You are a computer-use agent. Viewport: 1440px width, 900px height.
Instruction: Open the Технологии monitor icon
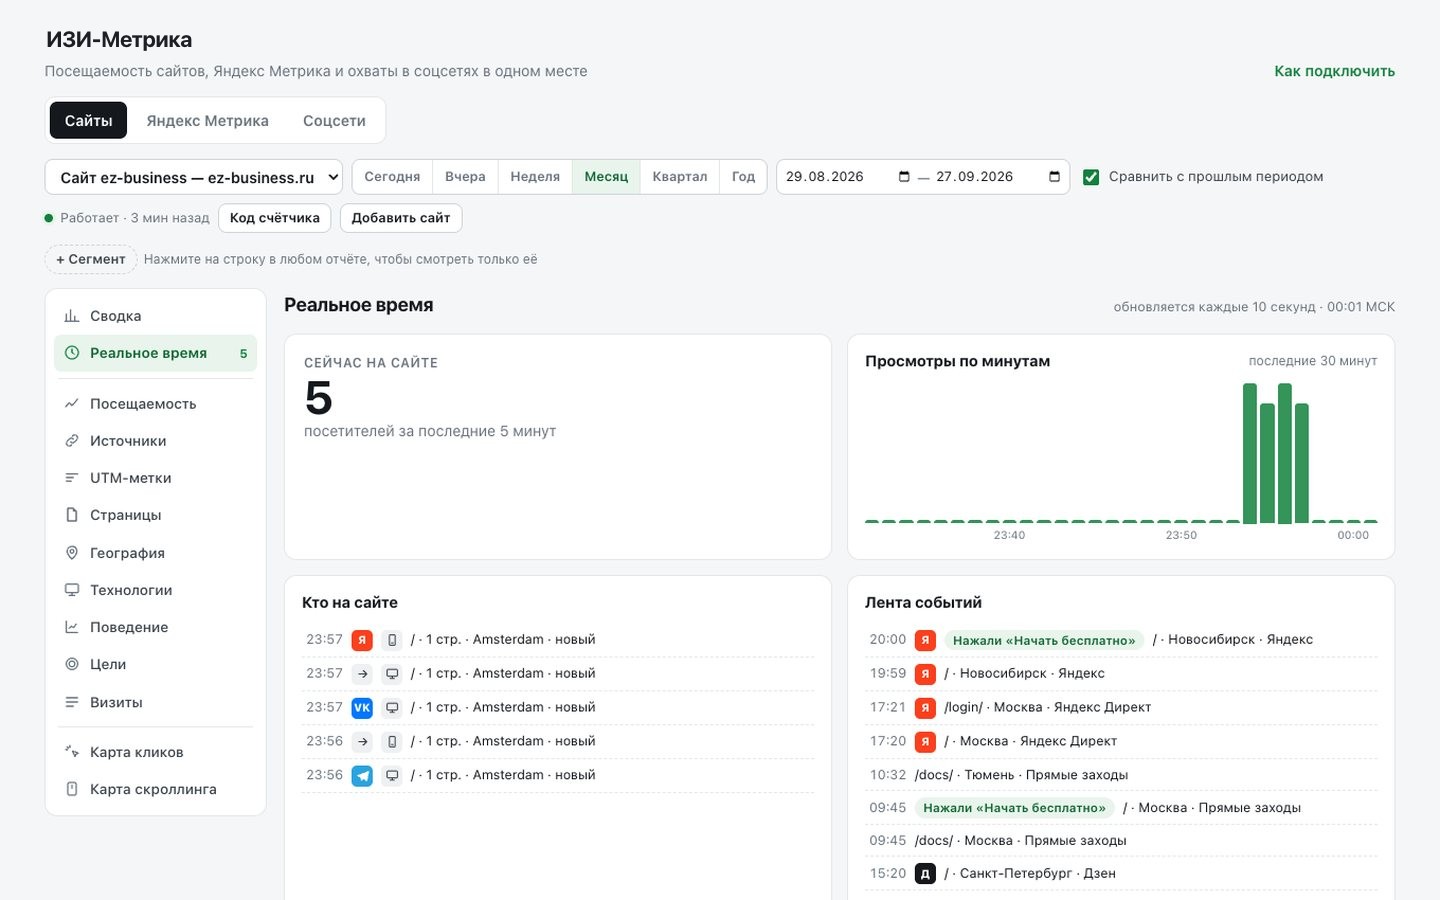72,590
